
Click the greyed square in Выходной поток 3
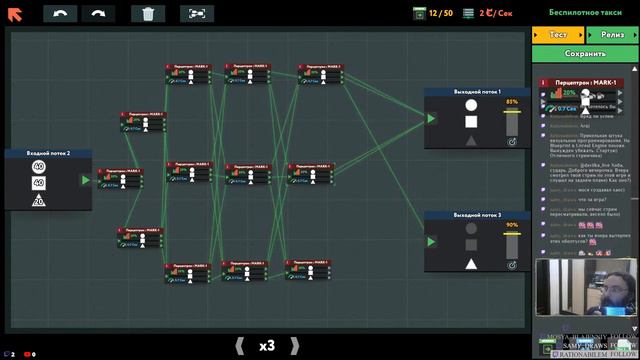click(x=471, y=245)
